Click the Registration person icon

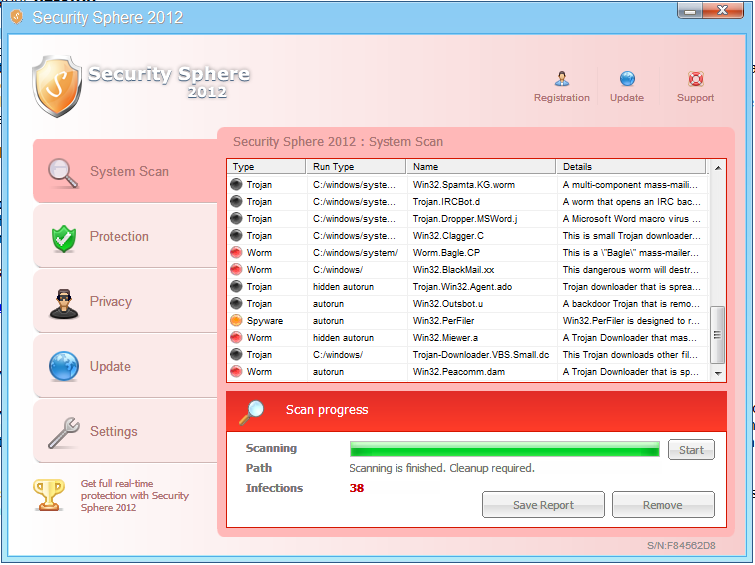coord(561,78)
